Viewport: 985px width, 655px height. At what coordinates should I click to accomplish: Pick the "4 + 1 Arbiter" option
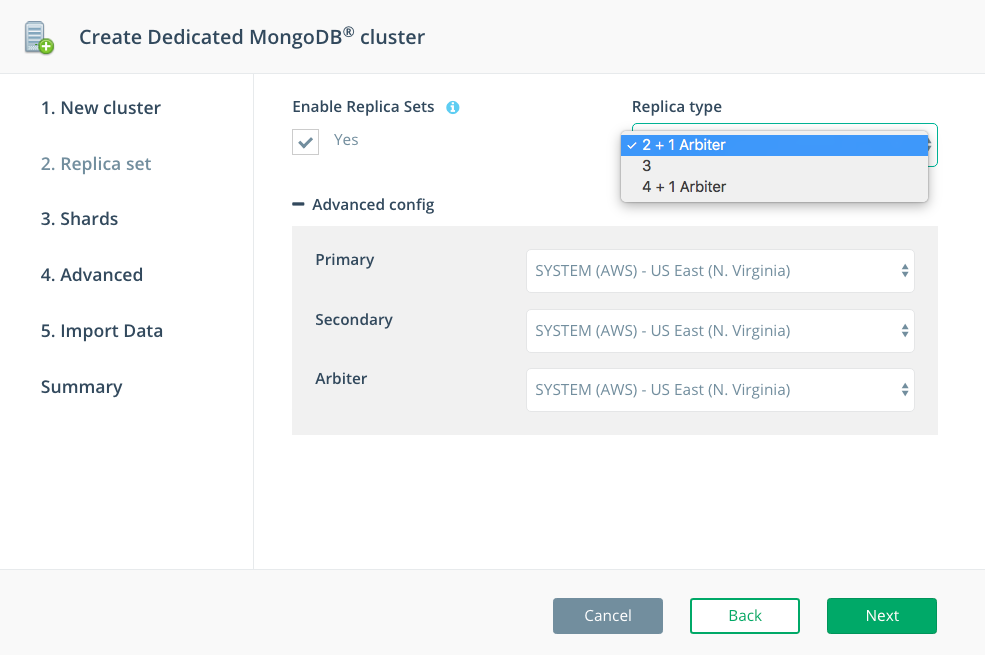(x=774, y=187)
